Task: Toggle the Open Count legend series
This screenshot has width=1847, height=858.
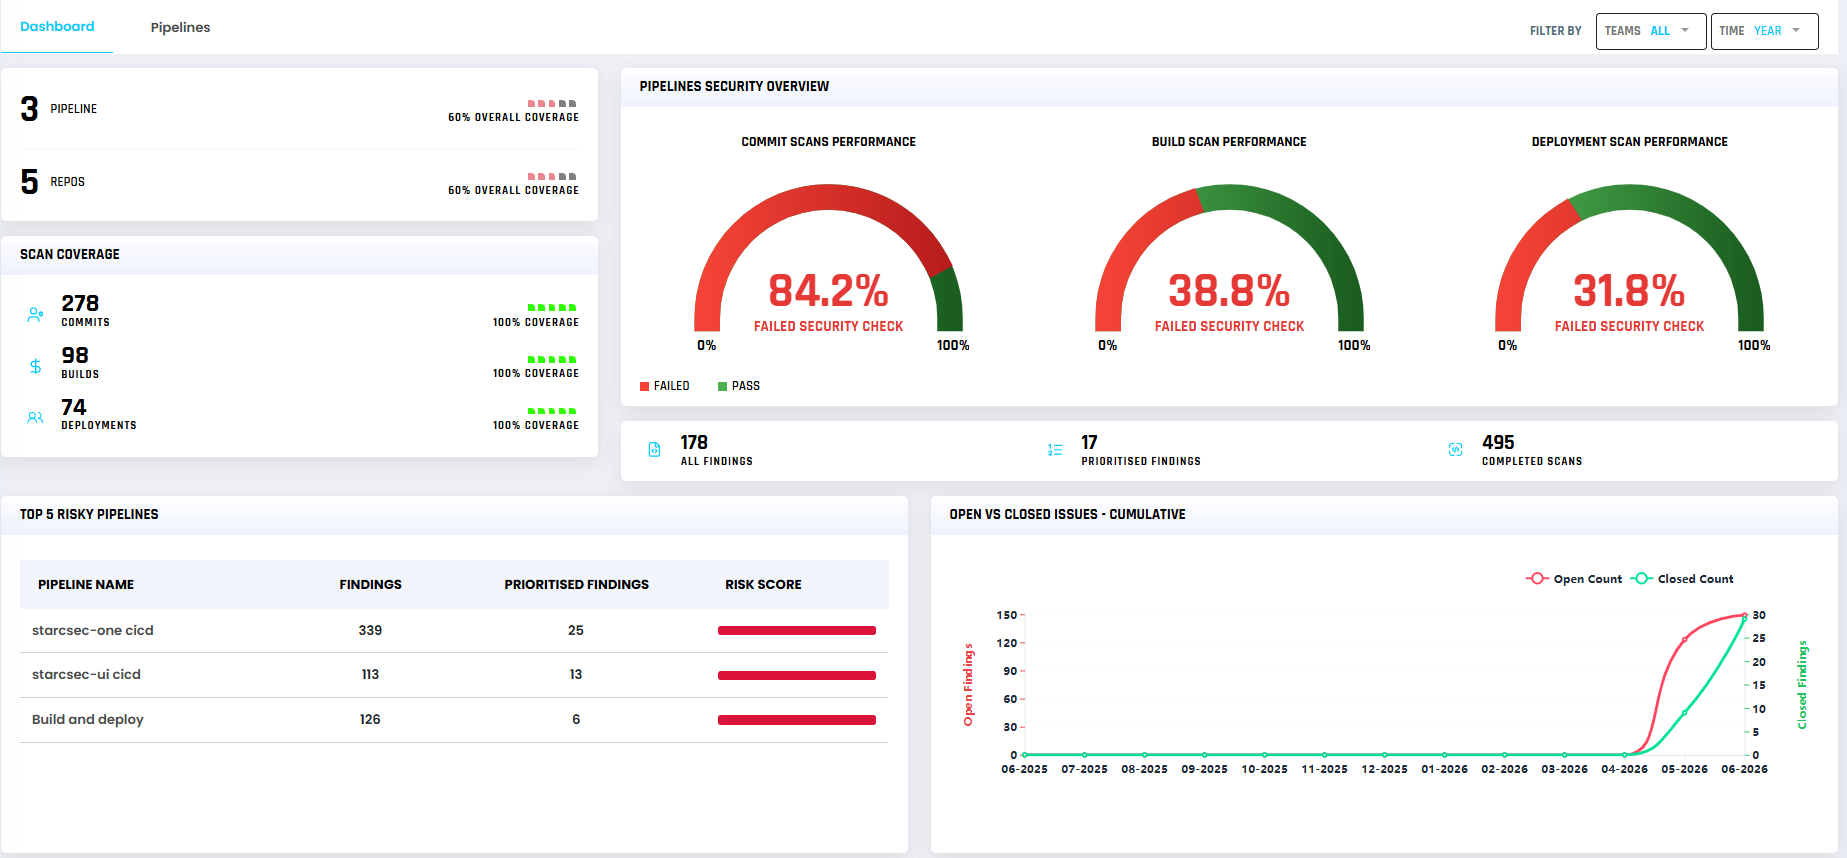Action: click(1574, 579)
